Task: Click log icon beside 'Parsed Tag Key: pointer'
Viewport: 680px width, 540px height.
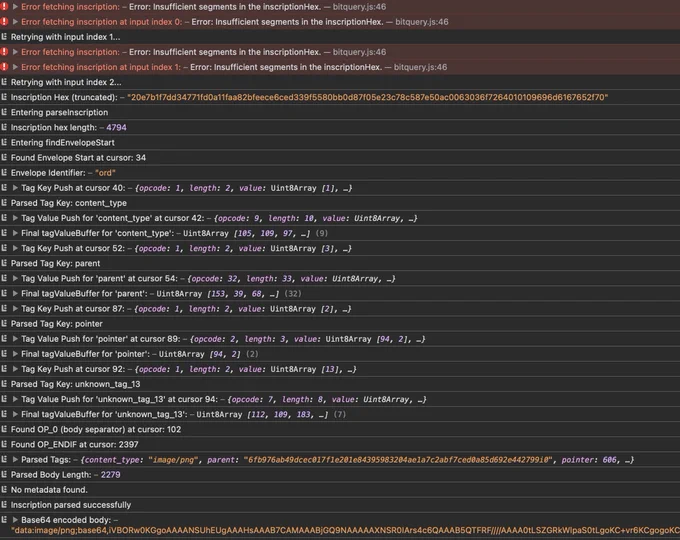Action: coord(4,323)
